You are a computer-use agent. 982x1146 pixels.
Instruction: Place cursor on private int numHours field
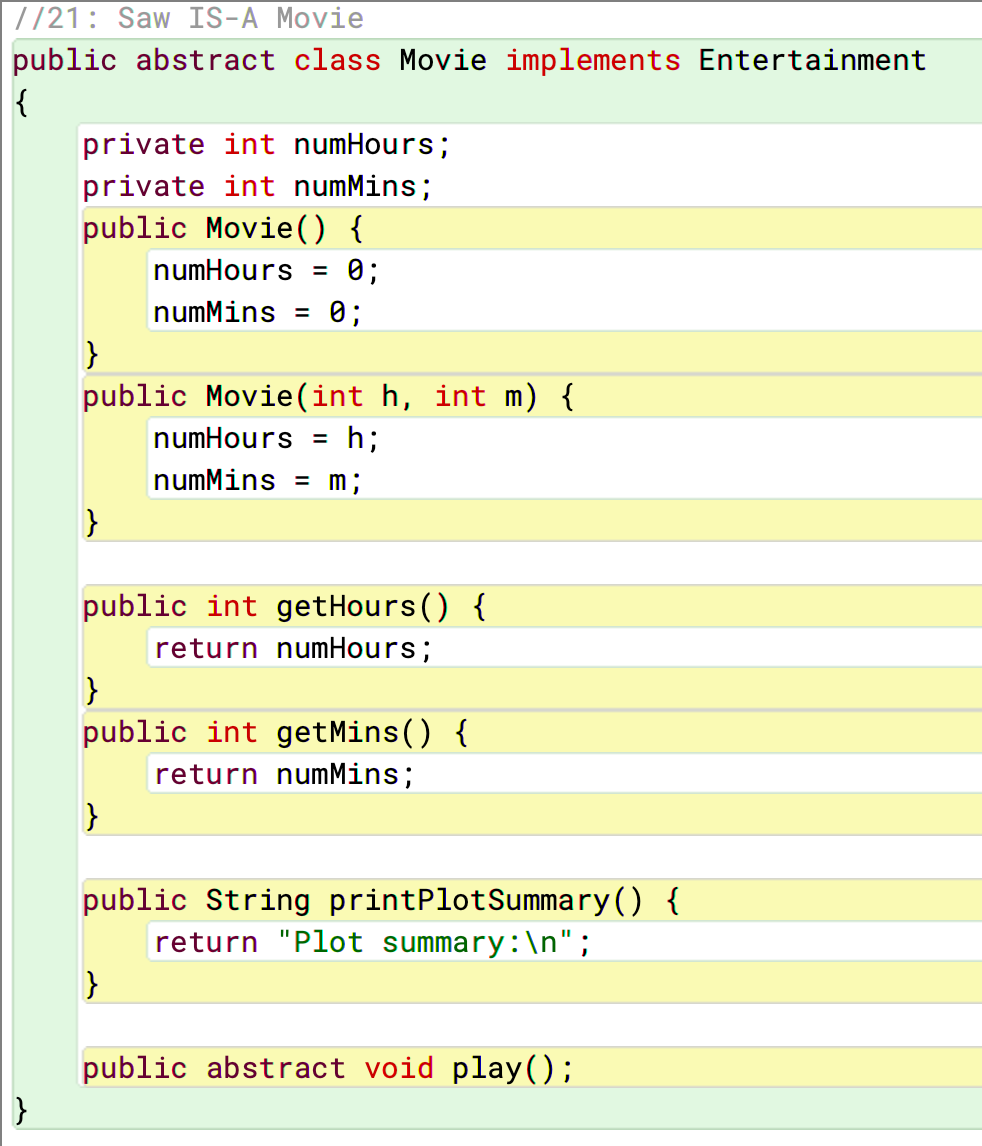tap(266, 145)
